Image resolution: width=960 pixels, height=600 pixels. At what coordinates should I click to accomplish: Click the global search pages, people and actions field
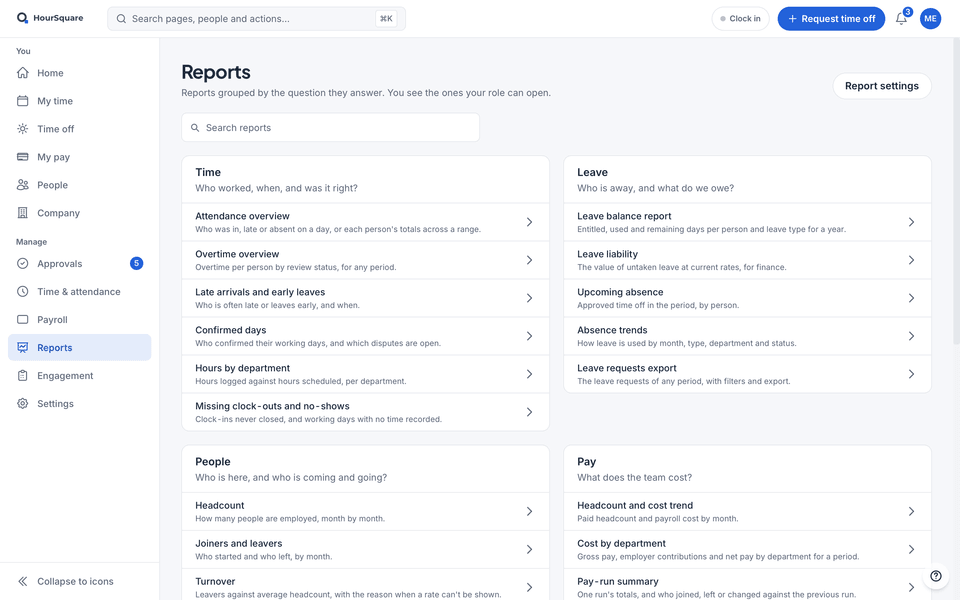(256, 18)
